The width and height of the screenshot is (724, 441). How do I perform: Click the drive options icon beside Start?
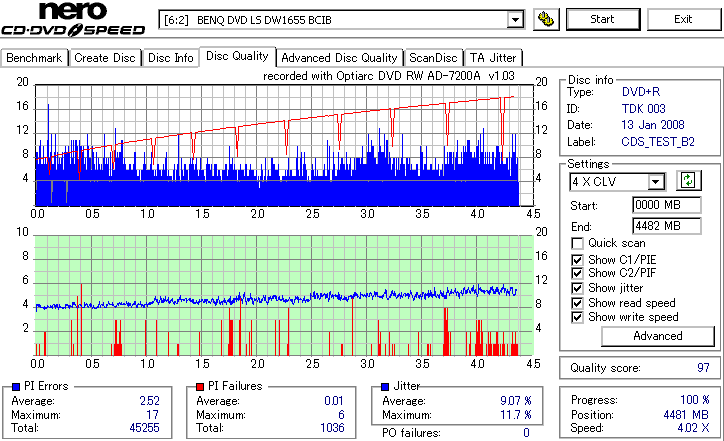pos(546,19)
